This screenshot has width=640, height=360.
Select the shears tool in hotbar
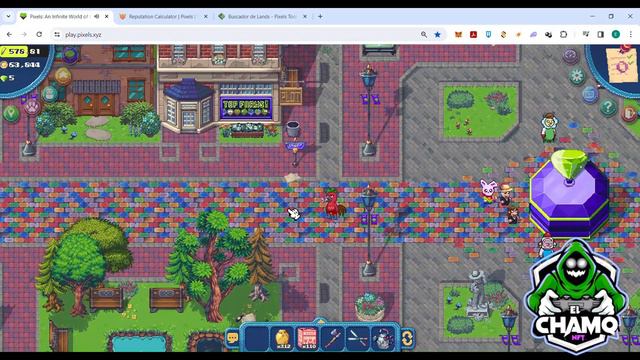358,338
